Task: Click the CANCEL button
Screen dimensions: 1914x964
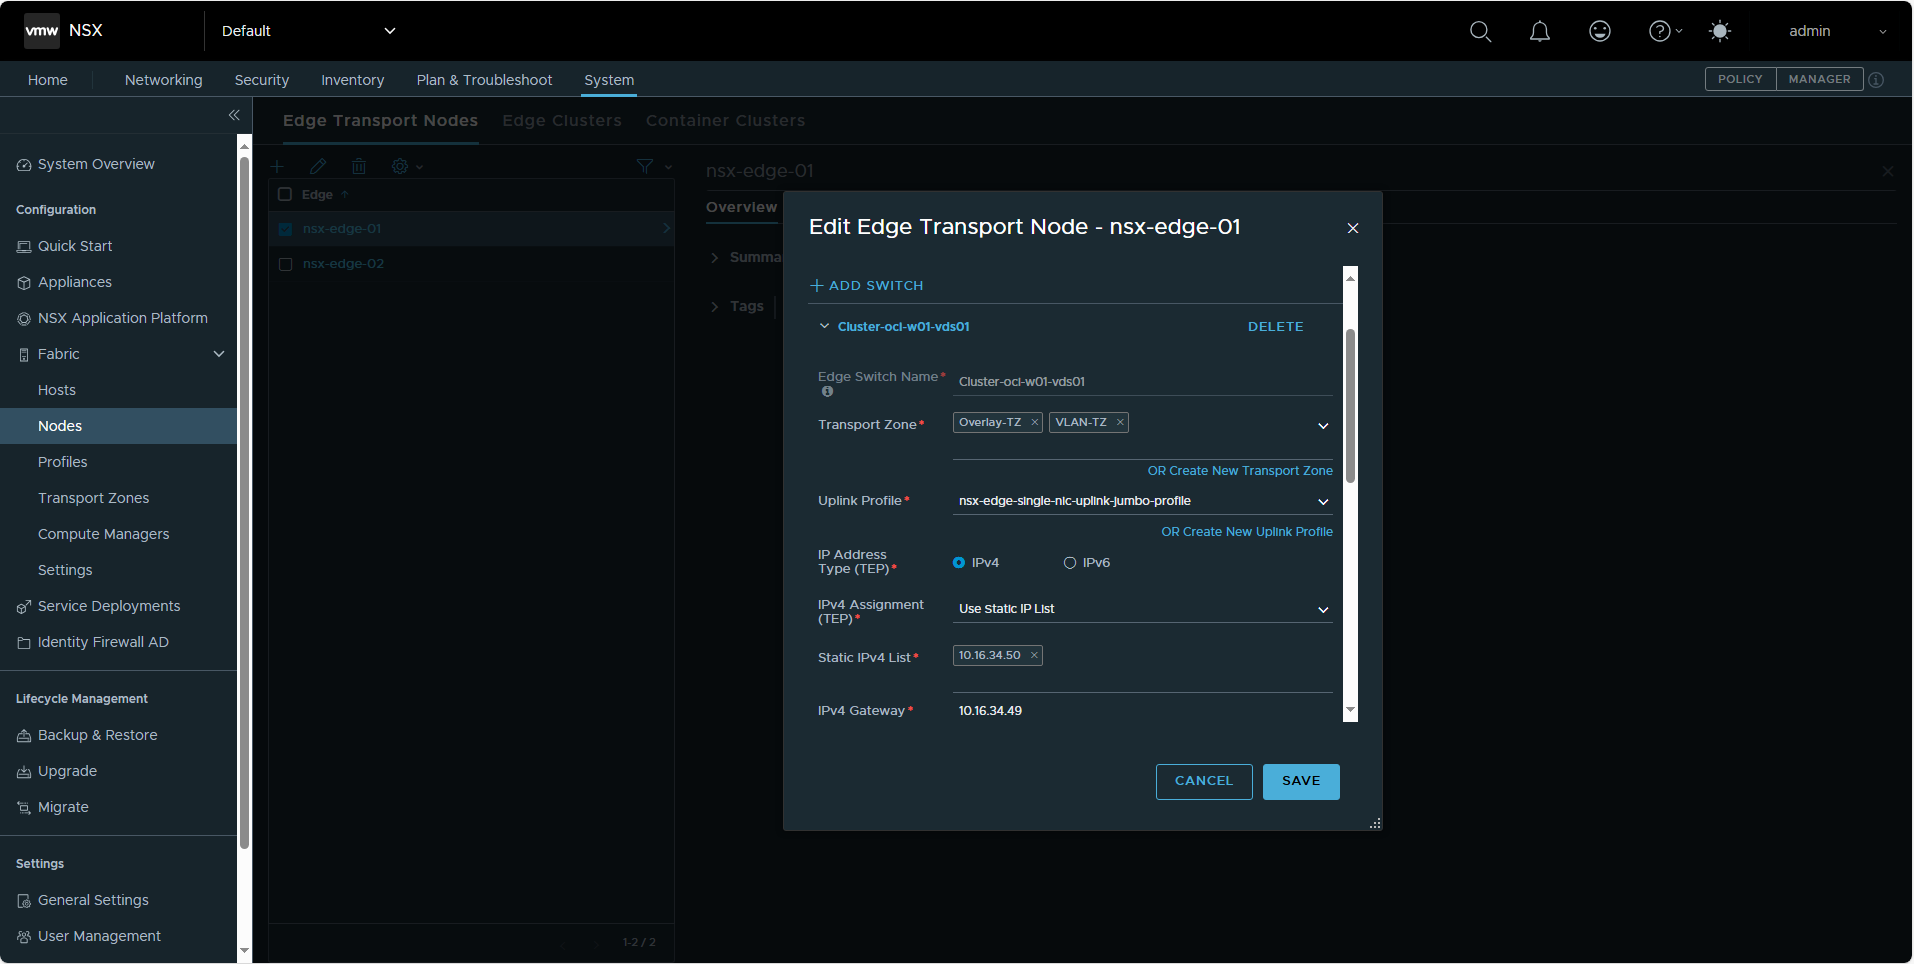Action: (1204, 782)
